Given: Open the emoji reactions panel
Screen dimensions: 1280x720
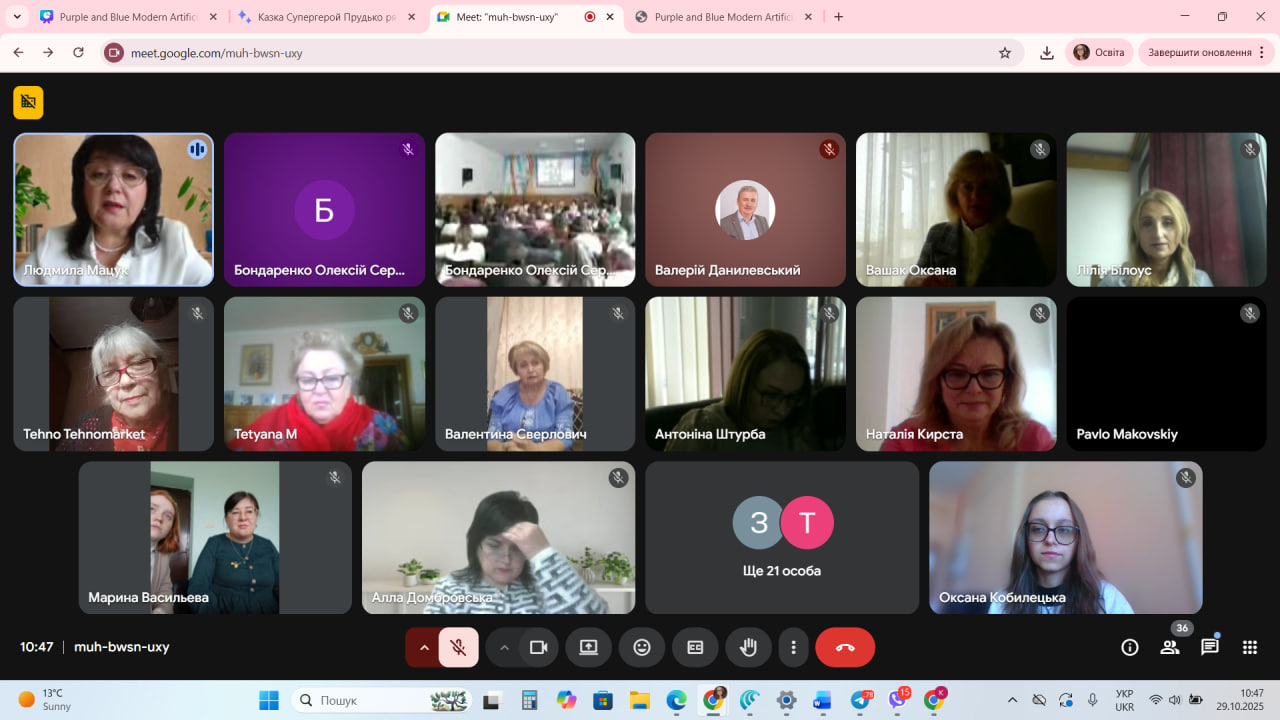Looking at the screenshot, I should point(642,647).
